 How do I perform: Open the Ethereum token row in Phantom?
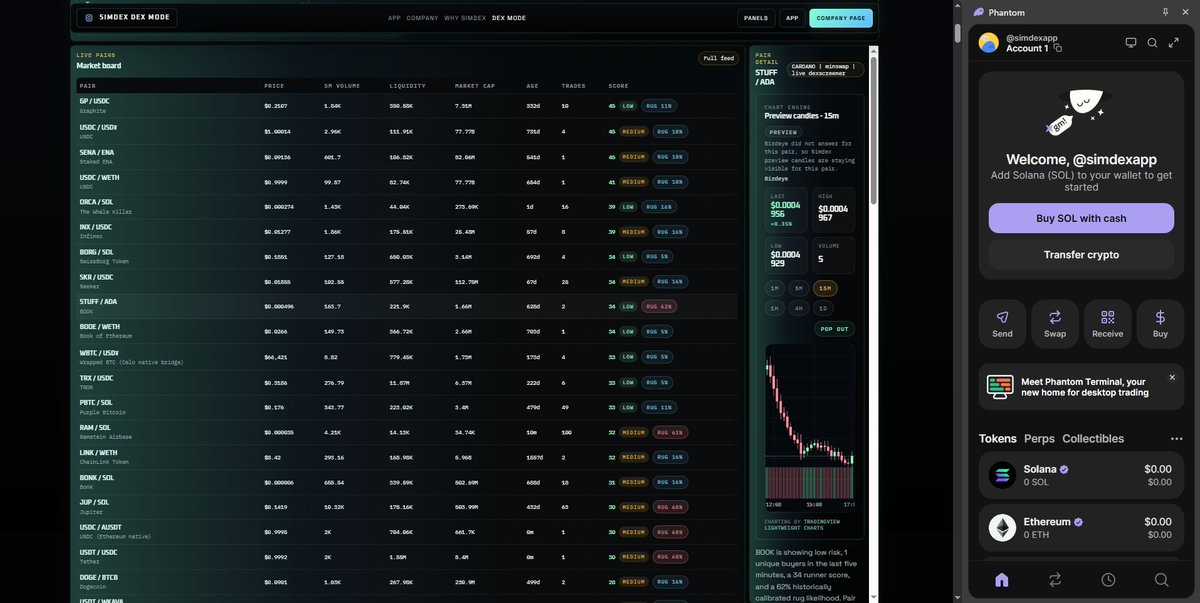(1081, 528)
